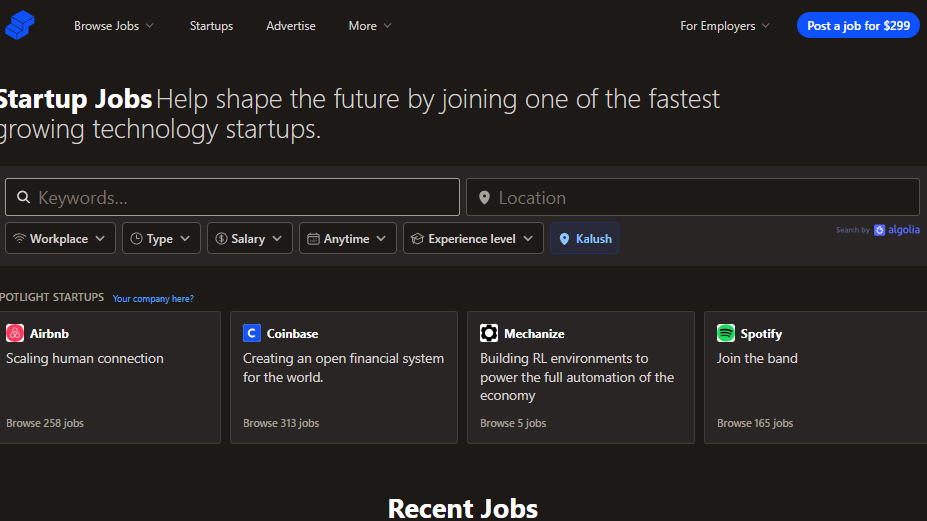Browse 165 jobs at Spotify
This screenshot has height=521, width=927.
pos(755,423)
